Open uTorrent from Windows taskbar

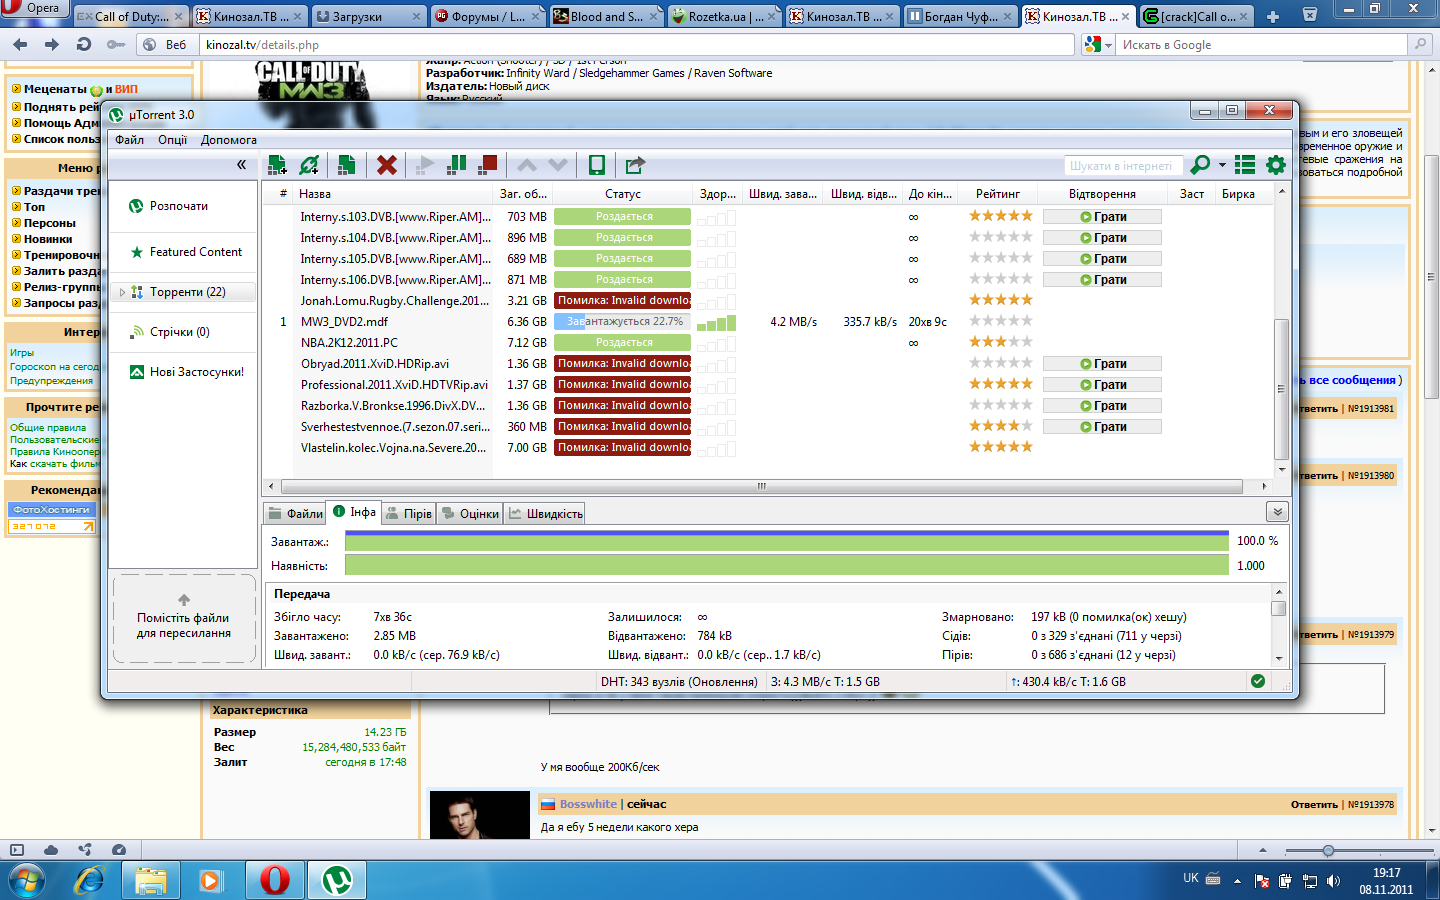coord(336,880)
